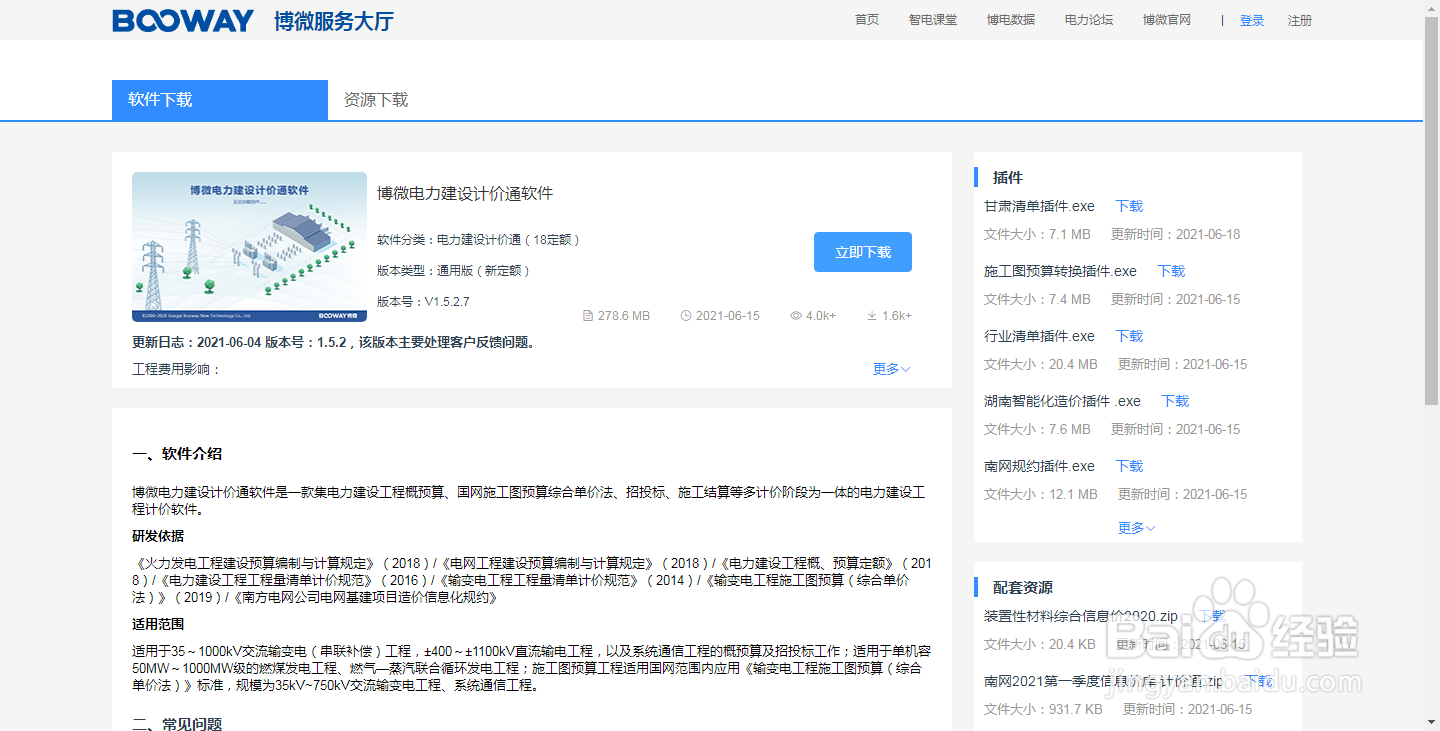This screenshot has height=731, width=1440.
Task: Click the 行业清单插件.exe file name
Action: pyautogui.click(x=1039, y=336)
